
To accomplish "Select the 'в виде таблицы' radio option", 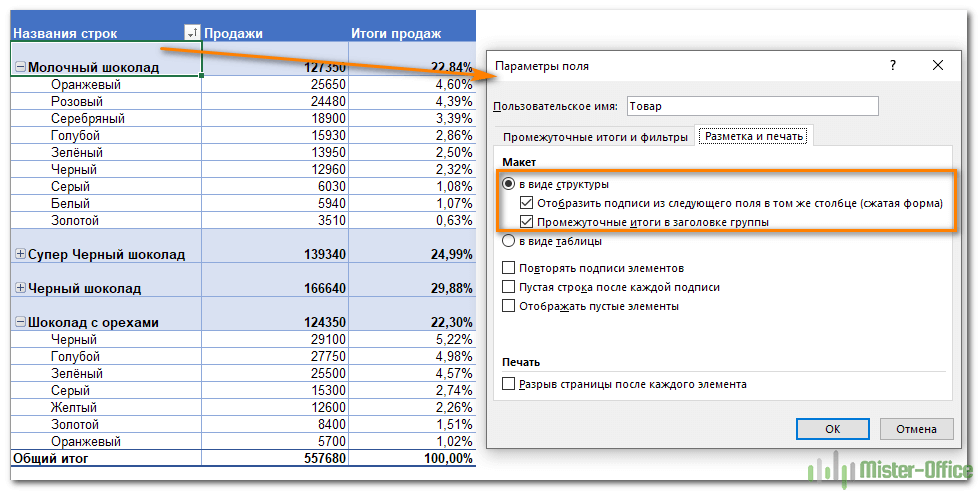I will pos(509,241).
